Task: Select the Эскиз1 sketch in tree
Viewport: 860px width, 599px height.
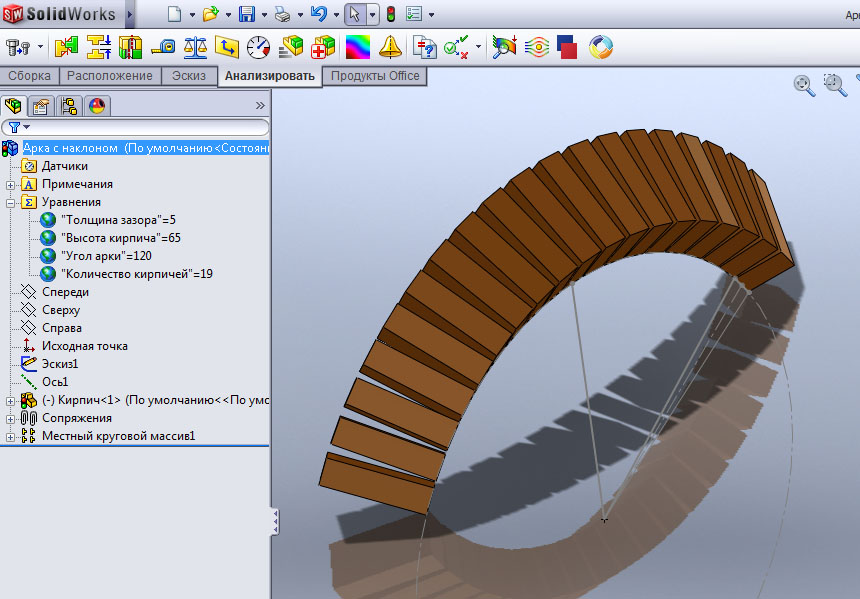Action: pyautogui.click(x=58, y=364)
